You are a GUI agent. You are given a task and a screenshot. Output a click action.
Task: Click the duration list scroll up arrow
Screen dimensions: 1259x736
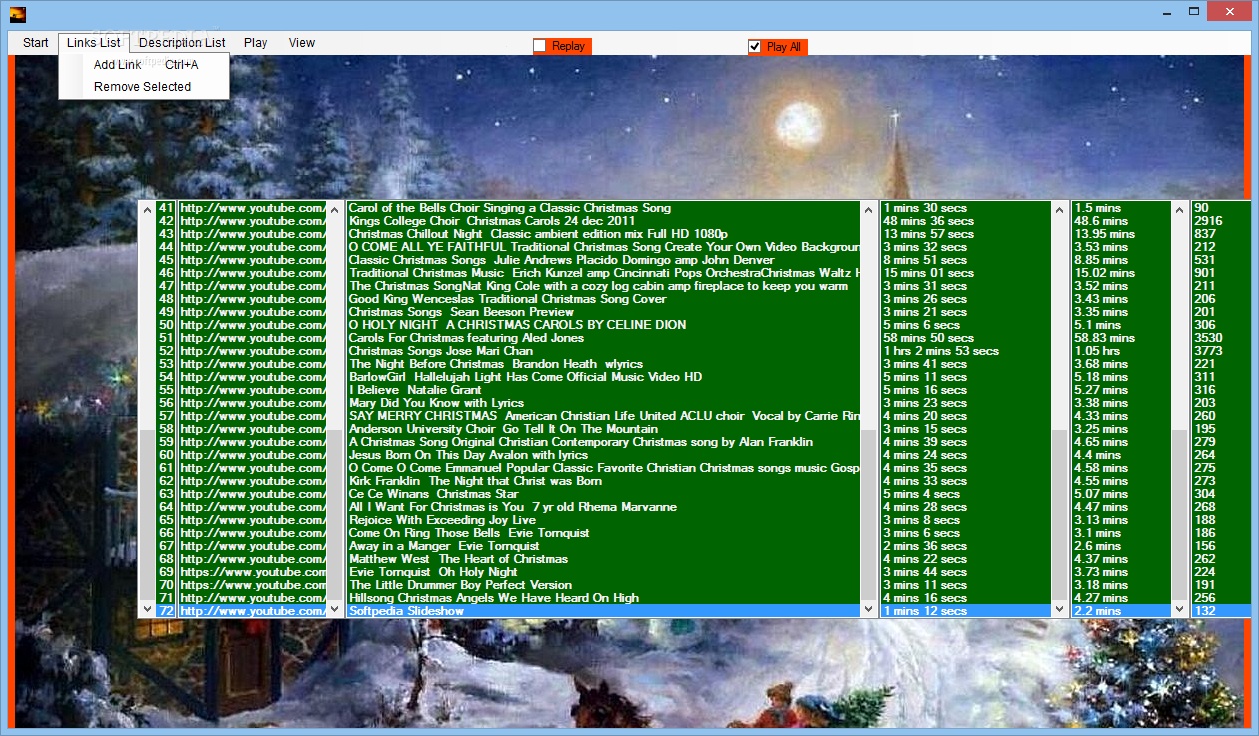click(1060, 209)
